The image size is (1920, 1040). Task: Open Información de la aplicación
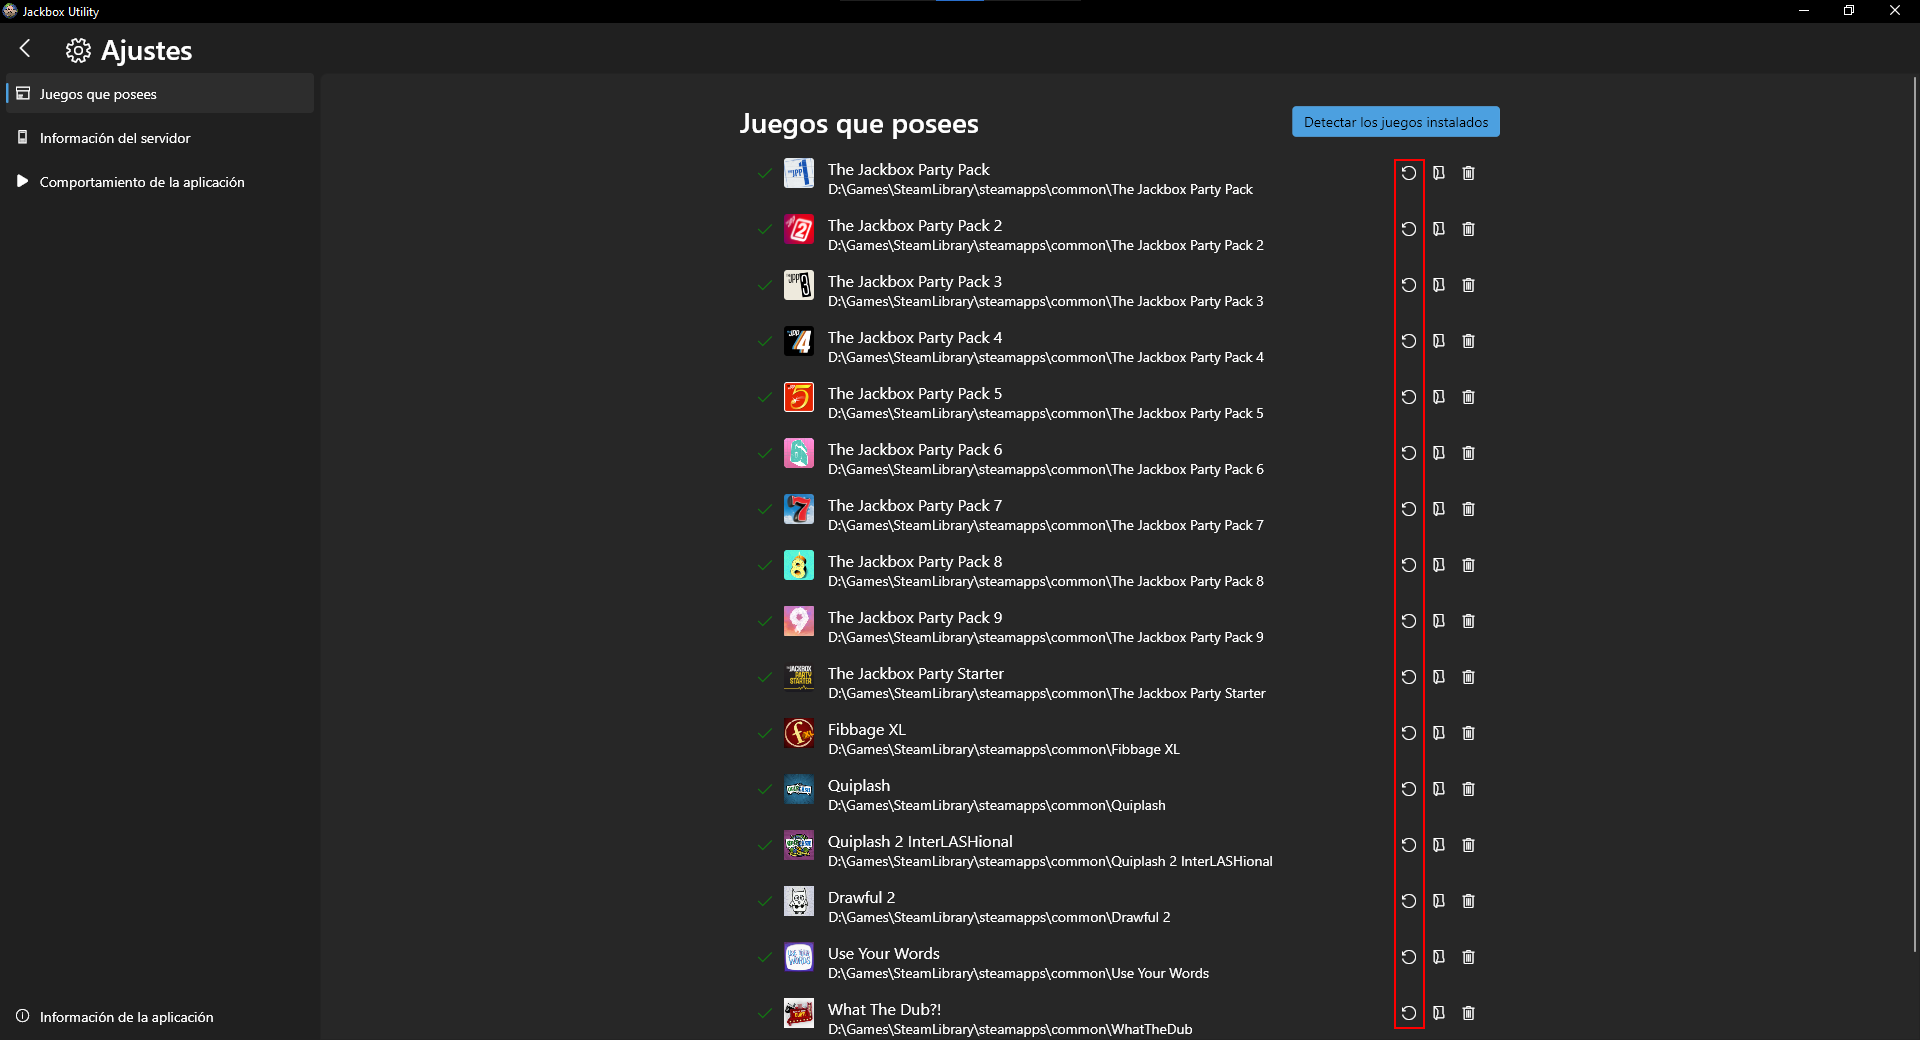click(126, 1017)
